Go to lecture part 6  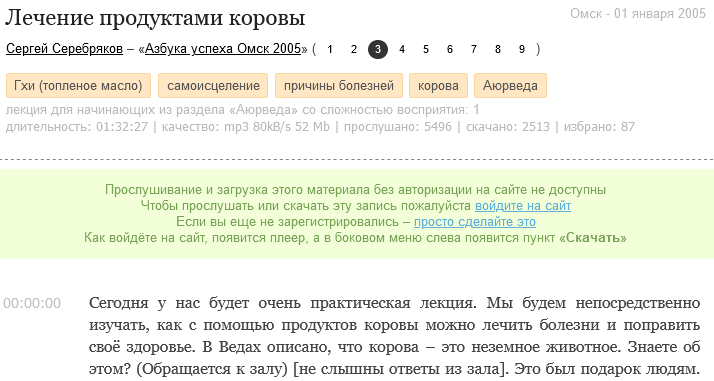[450, 49]
